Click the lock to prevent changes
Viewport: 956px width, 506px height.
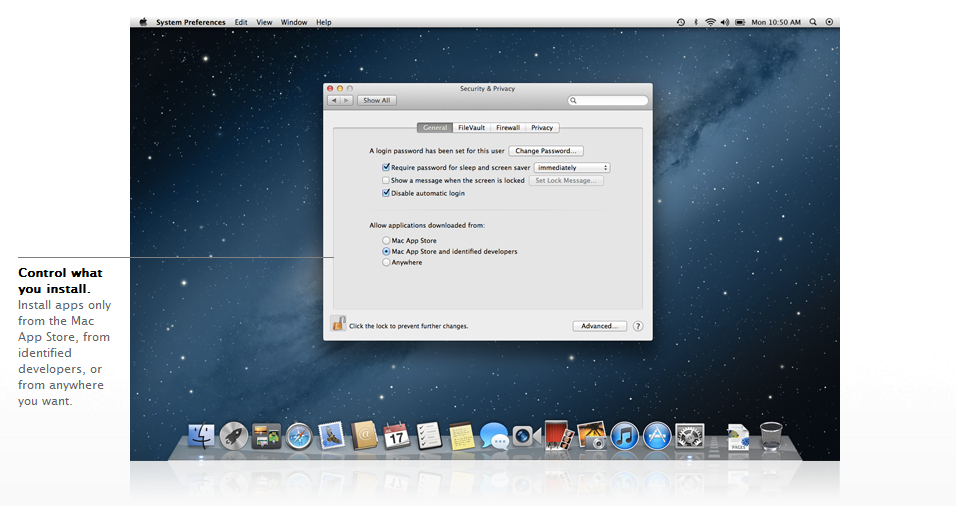pos(338,324)
